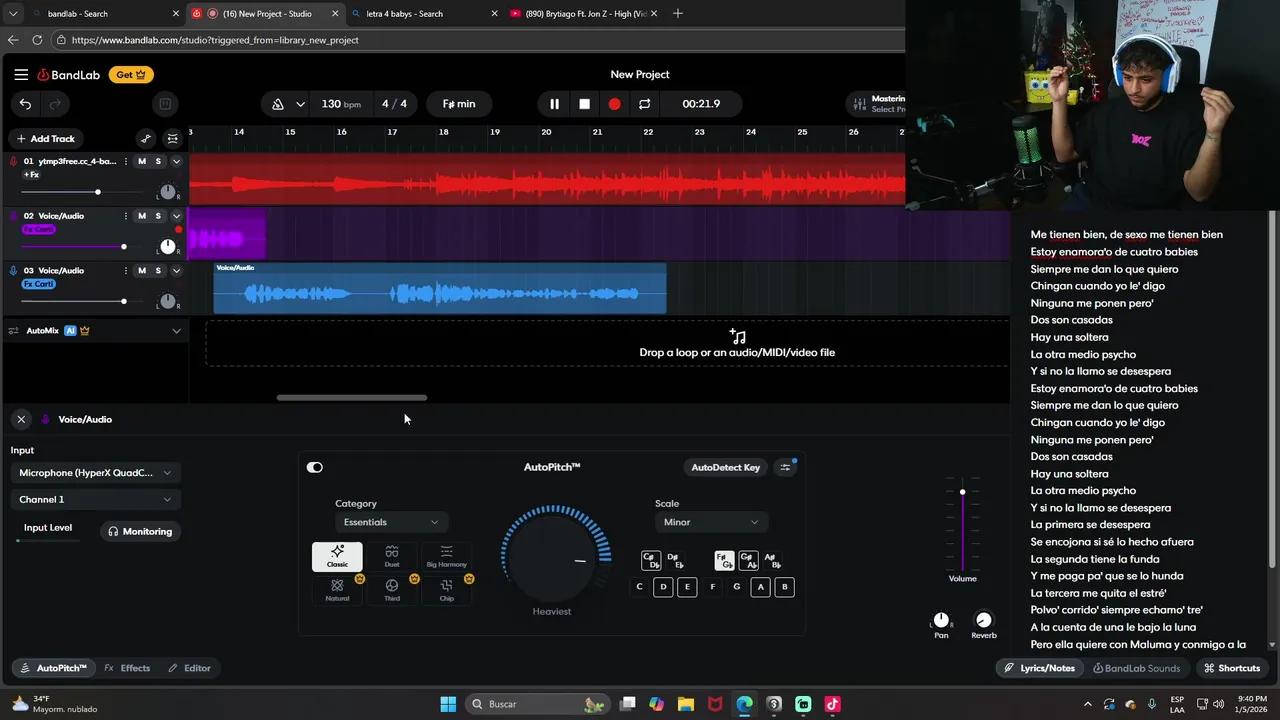1280x720 pixels.
Task: Mute track 01 ytmp3free
Action: [142, 161]
